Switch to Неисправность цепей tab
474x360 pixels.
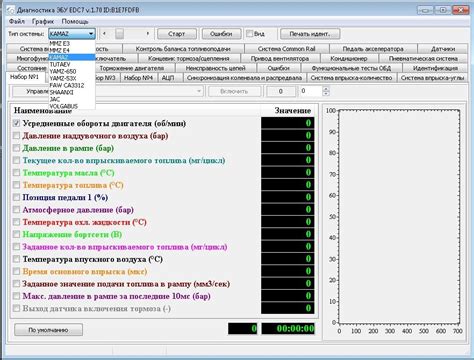coord(215,68)
